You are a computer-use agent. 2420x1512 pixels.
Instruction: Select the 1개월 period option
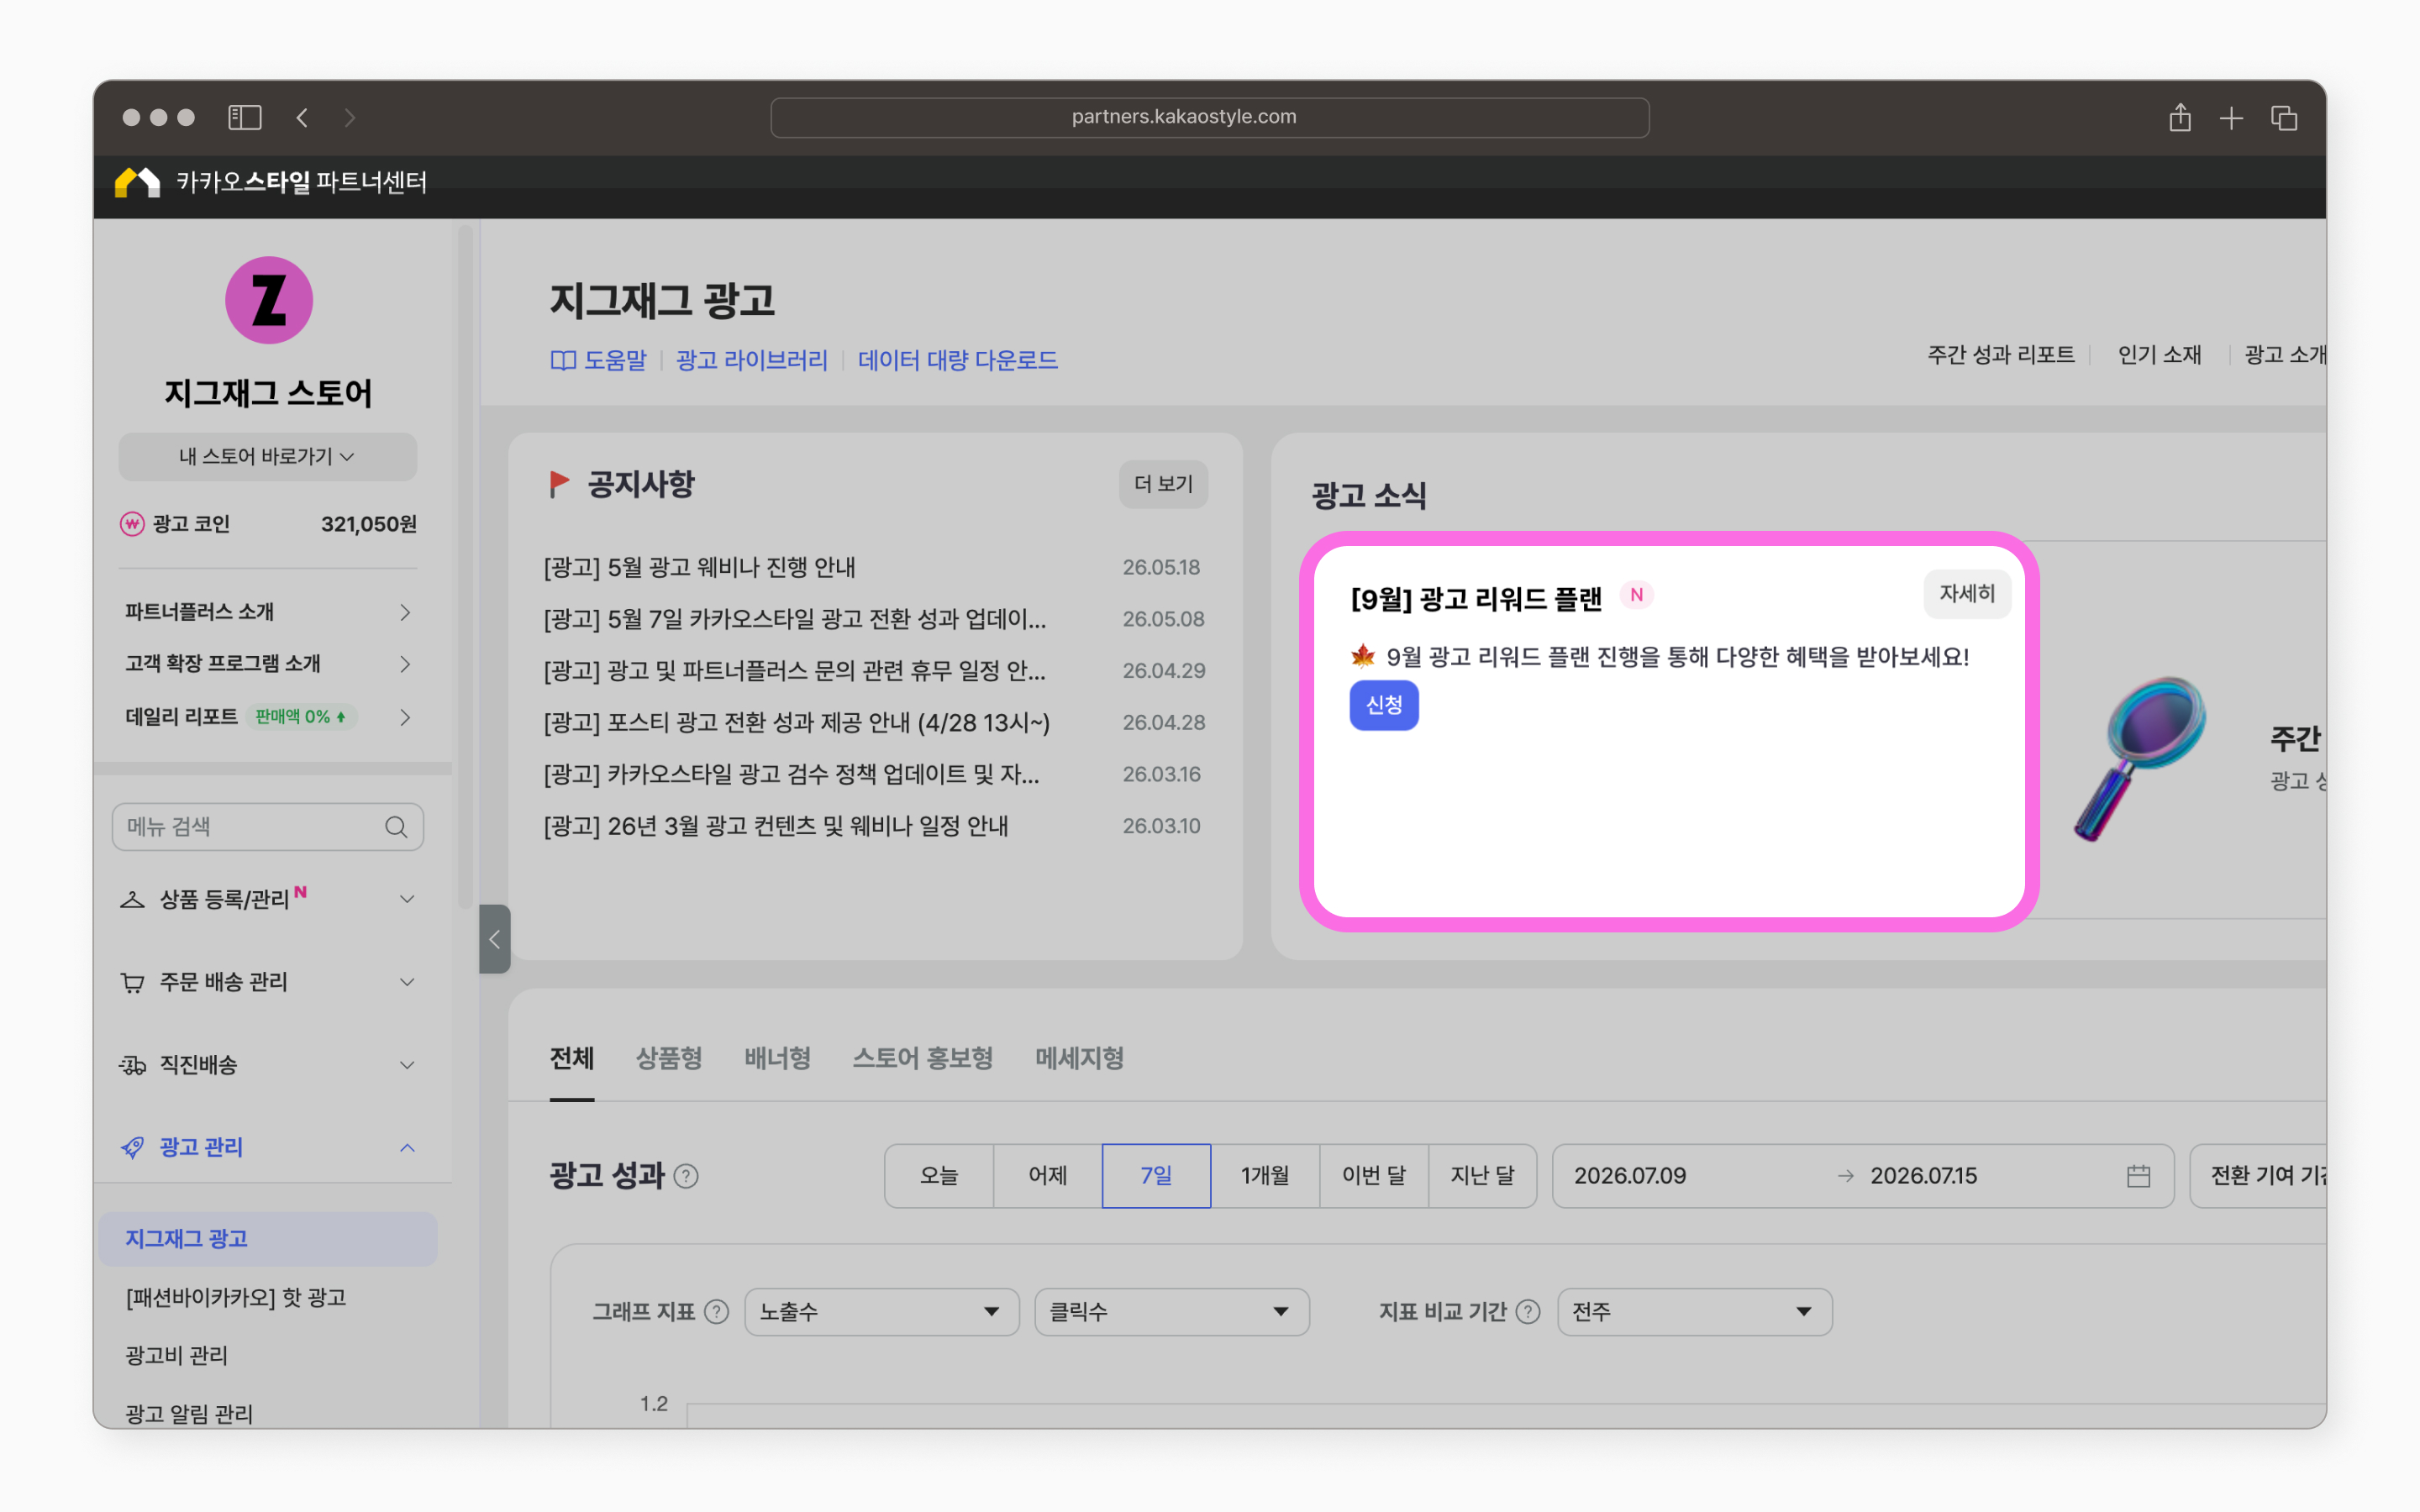[x=1265, y=1176]
